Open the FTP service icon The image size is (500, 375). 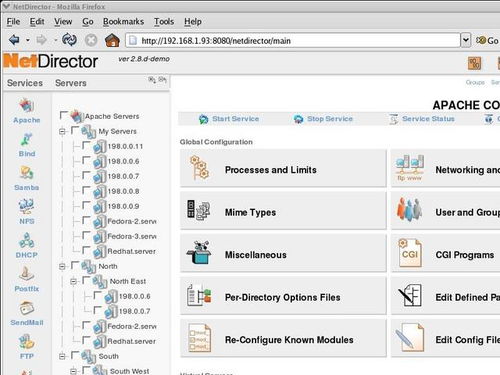click(x=26, y=342)
